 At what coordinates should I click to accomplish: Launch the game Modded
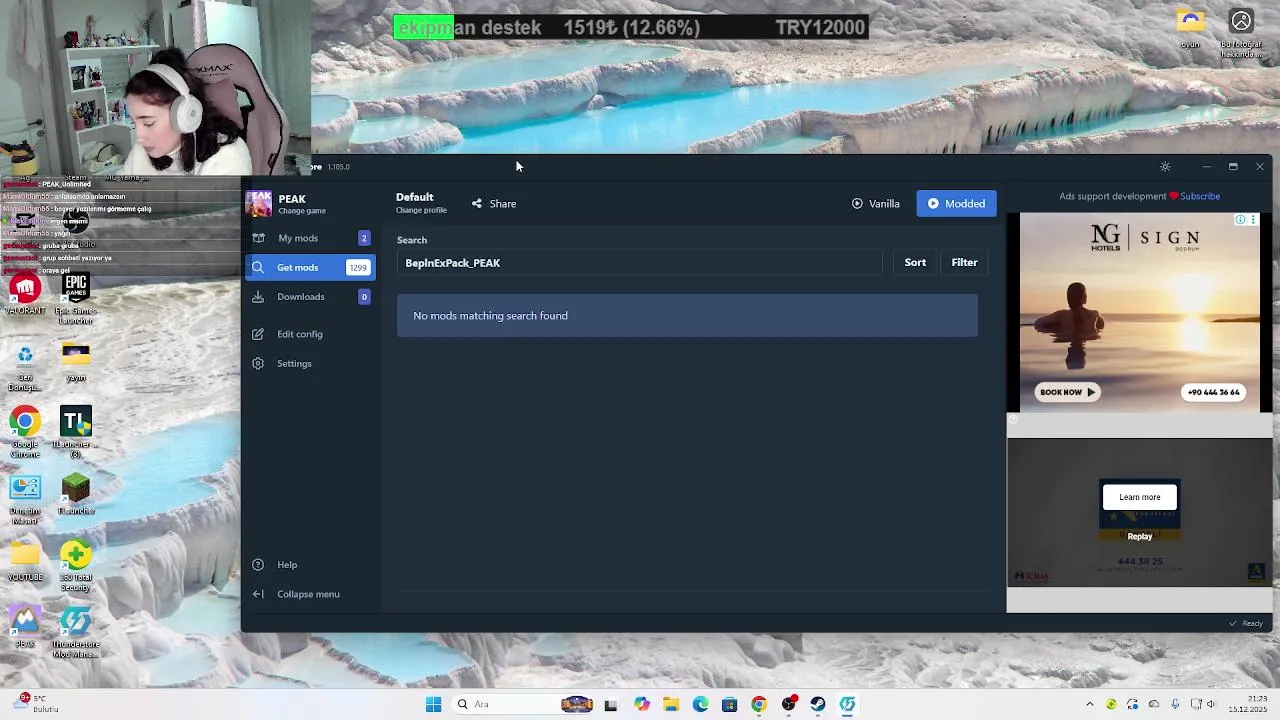click(957, 203)
